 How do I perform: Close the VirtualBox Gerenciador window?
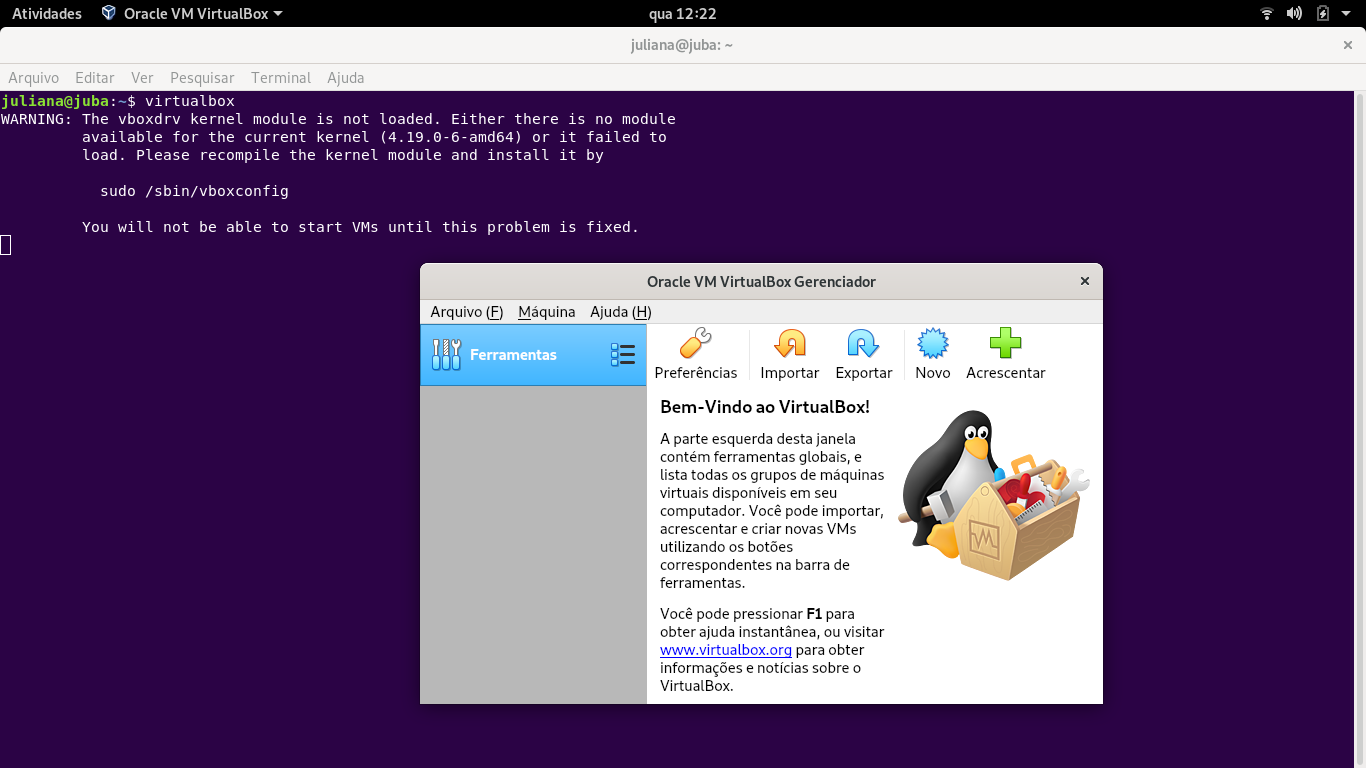[1084, 281]
